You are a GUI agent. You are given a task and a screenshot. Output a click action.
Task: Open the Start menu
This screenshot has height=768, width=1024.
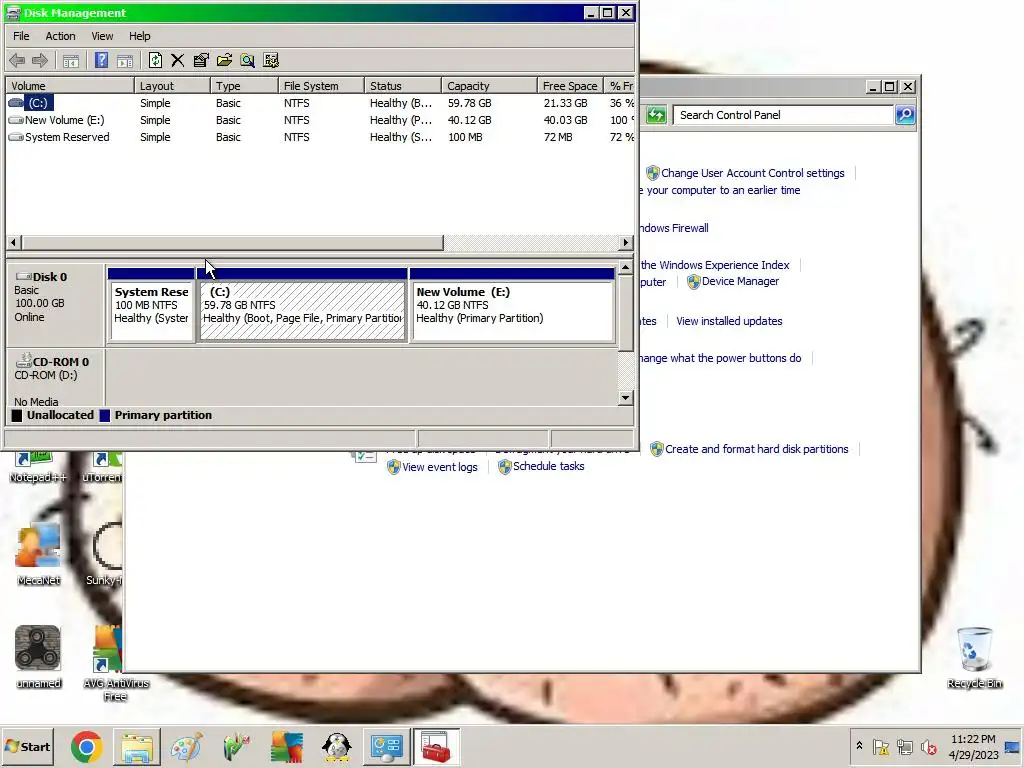point(27,747)
